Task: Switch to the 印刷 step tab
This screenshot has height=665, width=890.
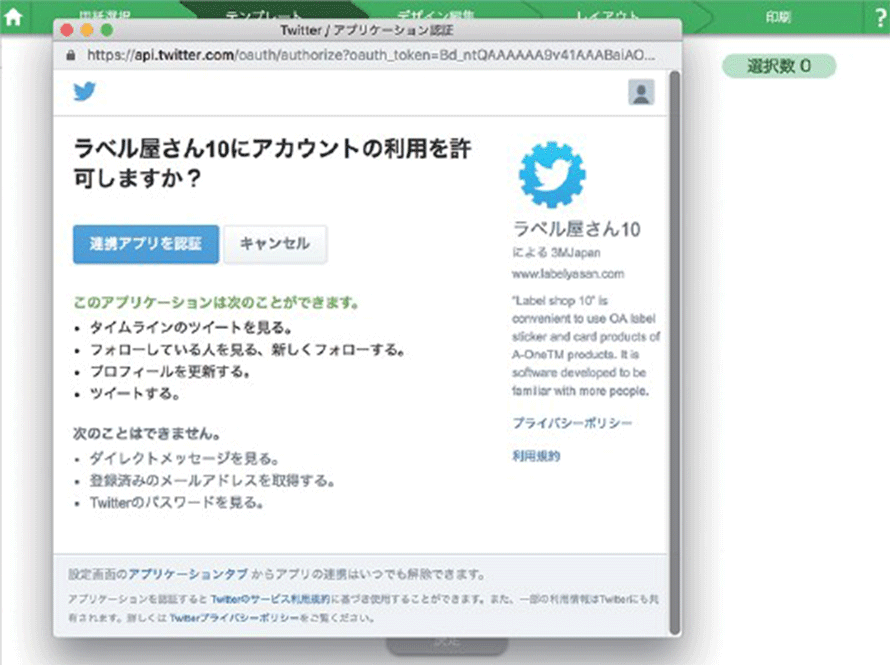Action: click(x=780, y=16)
